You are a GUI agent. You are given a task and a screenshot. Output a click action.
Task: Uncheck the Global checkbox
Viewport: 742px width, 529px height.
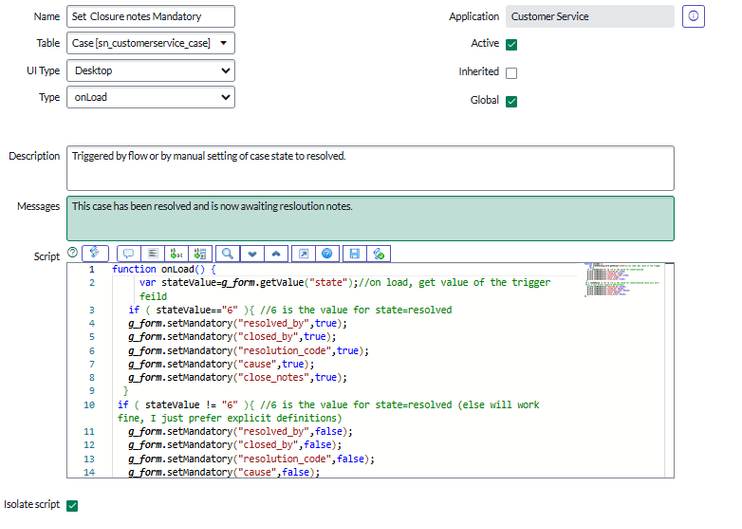(x=512, y=101)
